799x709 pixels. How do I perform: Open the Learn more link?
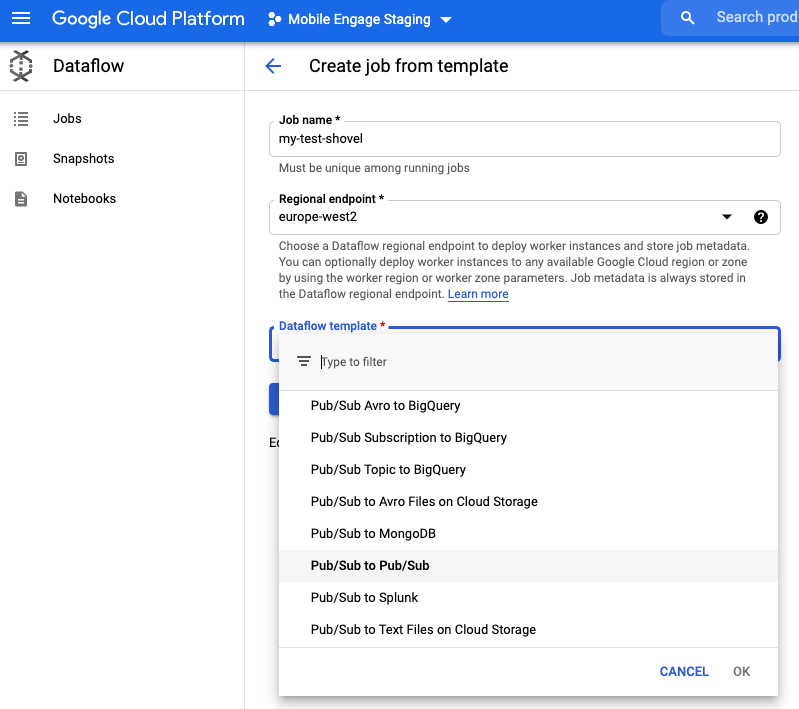pos(478,294)
